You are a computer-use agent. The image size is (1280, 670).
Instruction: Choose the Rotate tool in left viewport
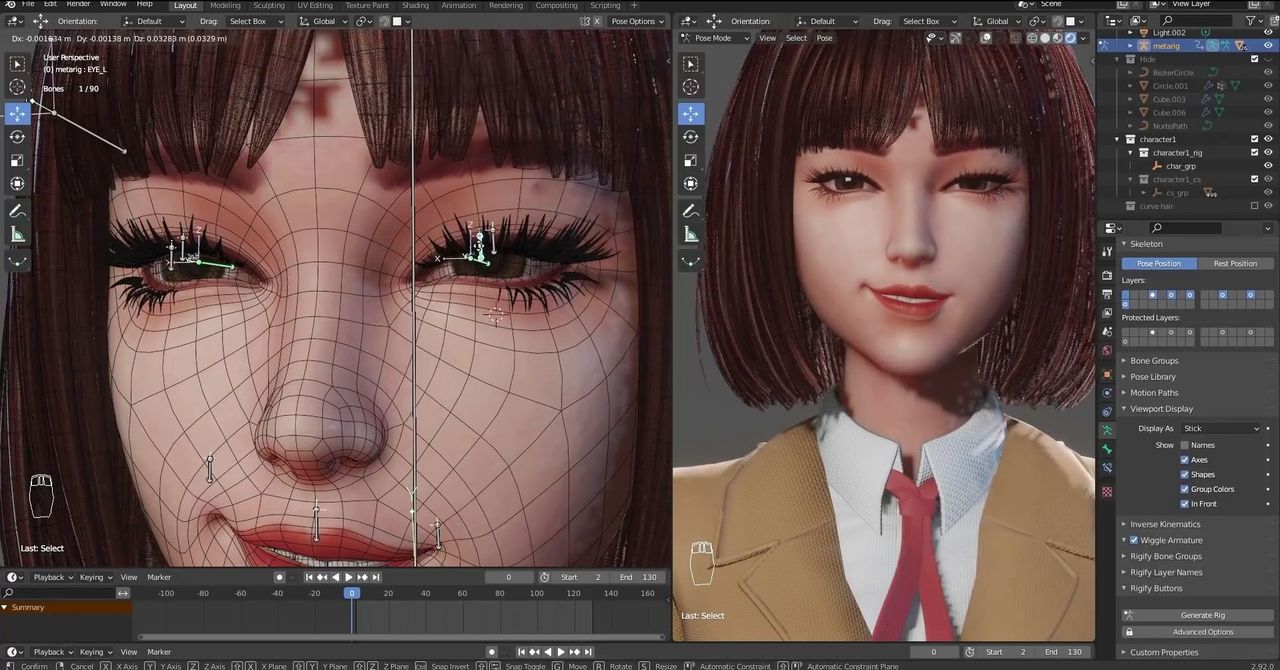[x=18, y=137]
